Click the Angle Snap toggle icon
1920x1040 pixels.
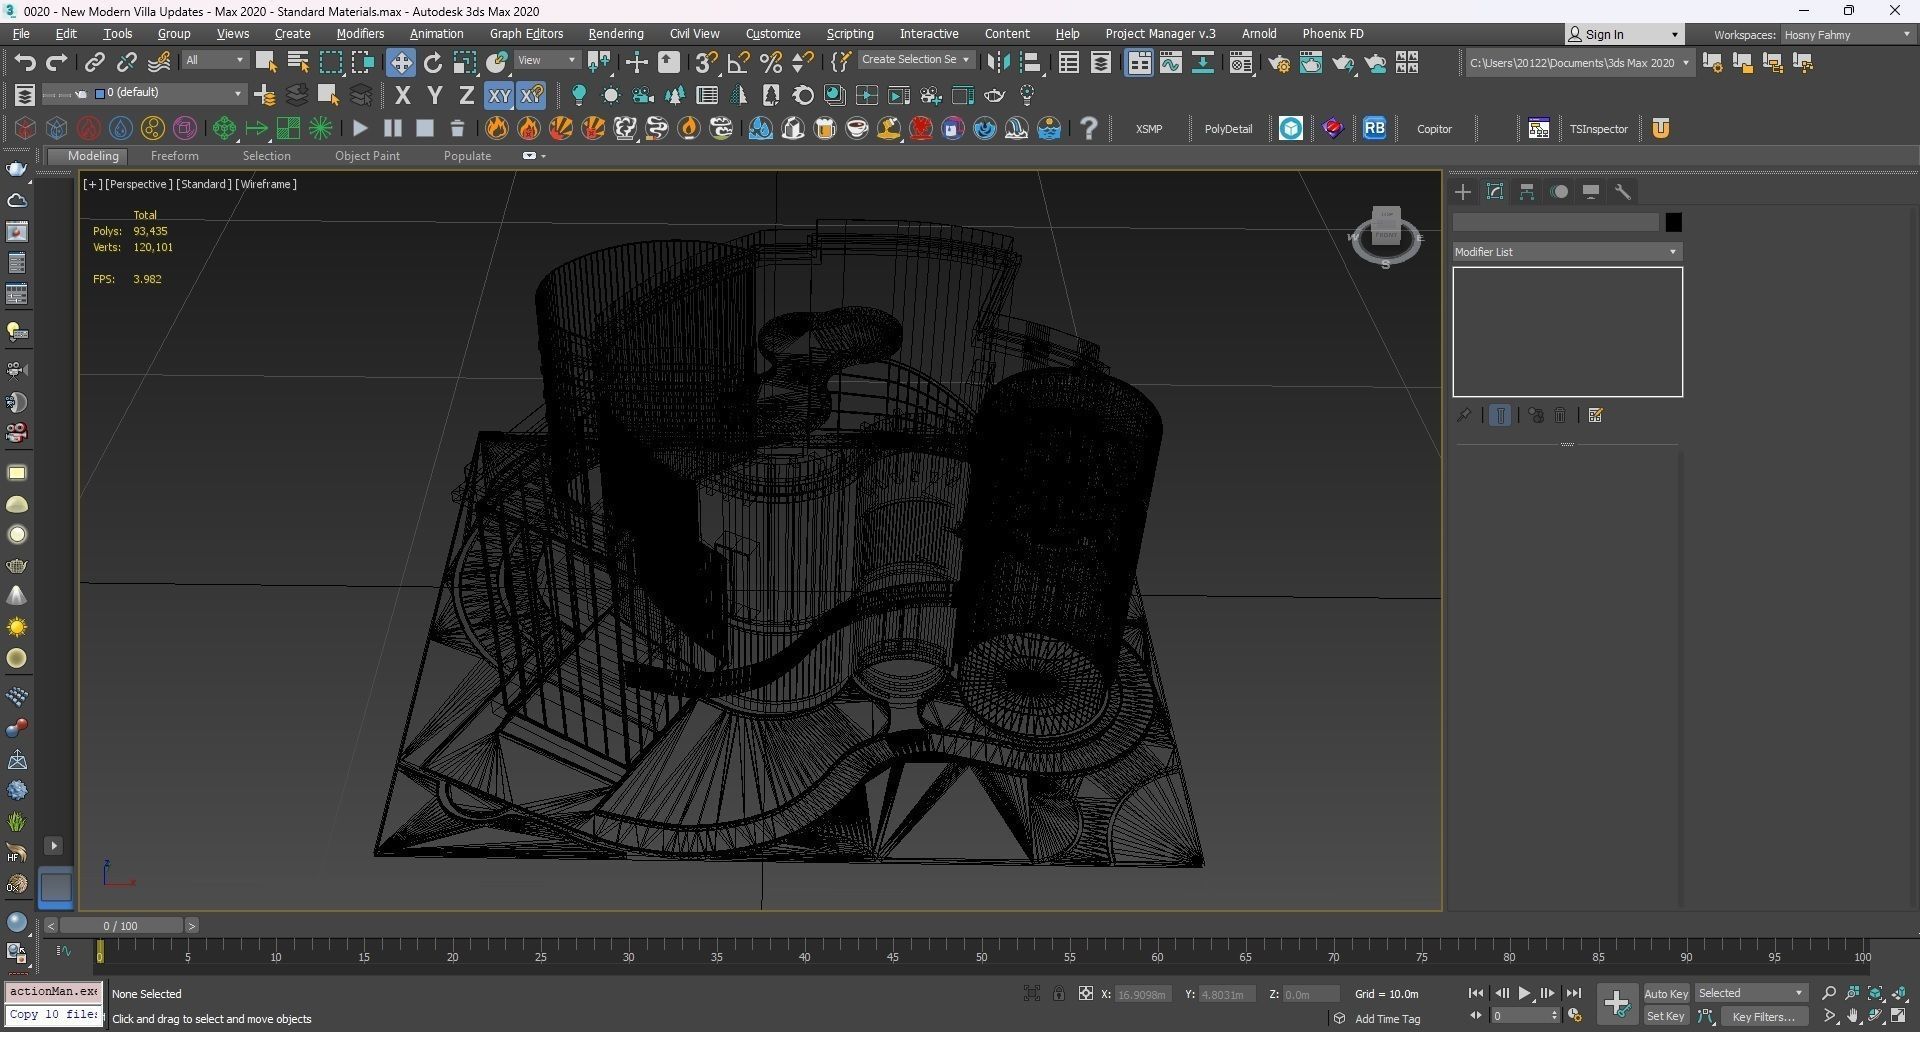point(738,63)
